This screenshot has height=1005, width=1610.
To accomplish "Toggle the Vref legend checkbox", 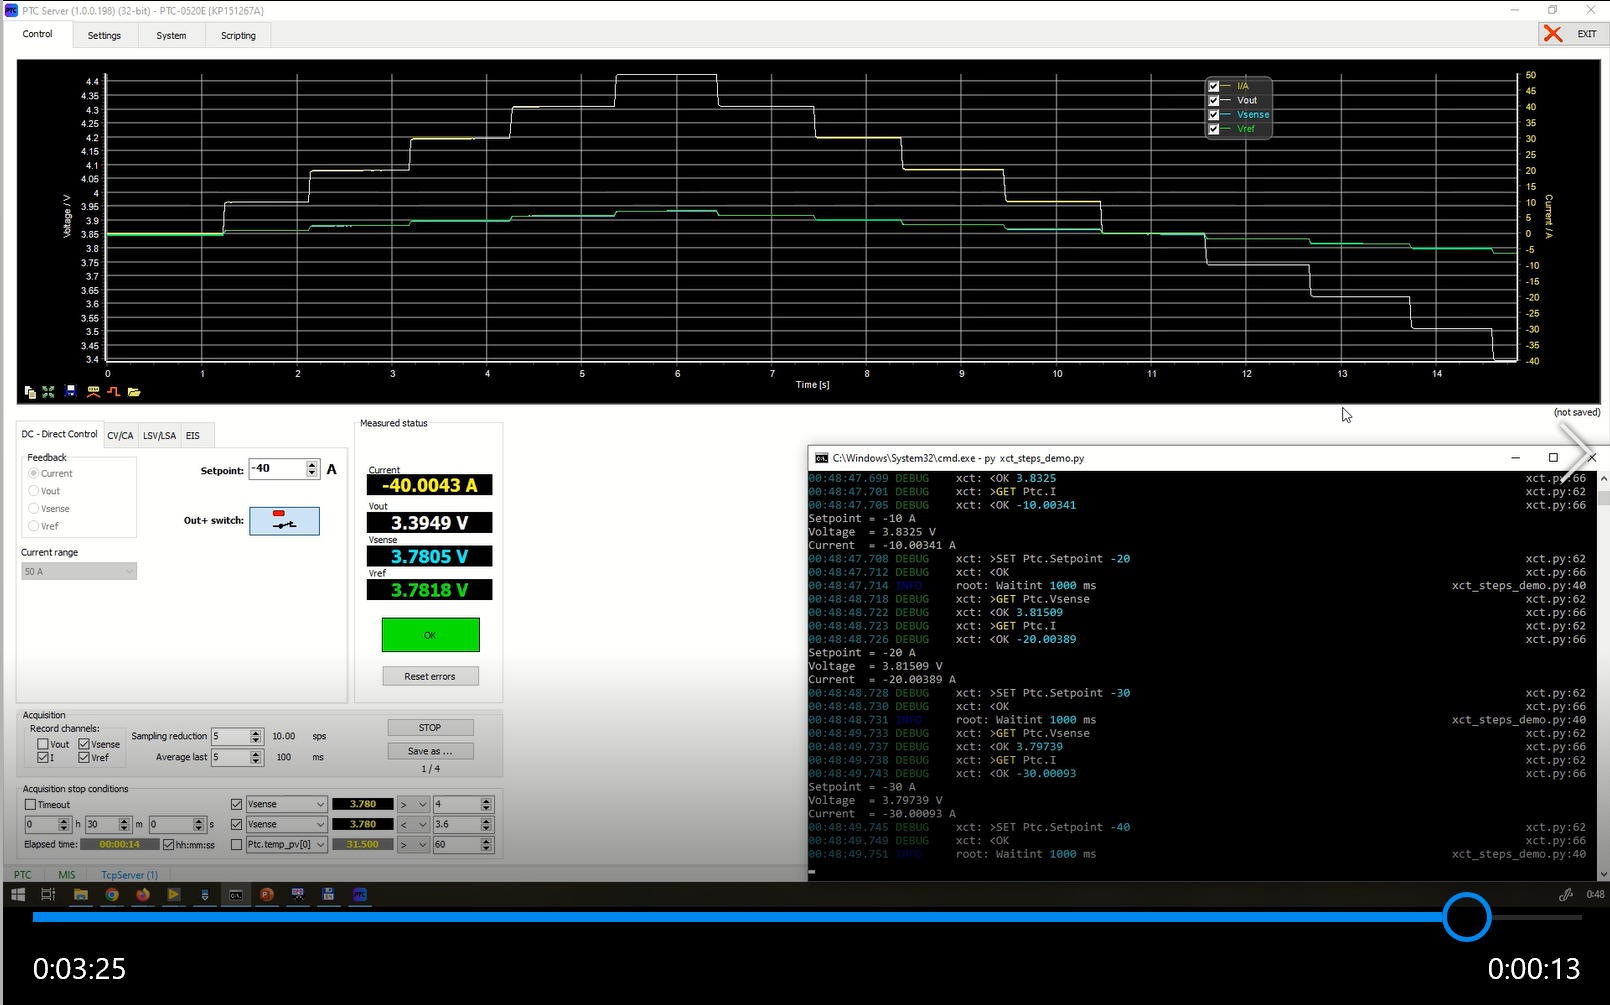I will pyautogui.click(x=1214, y=129).
